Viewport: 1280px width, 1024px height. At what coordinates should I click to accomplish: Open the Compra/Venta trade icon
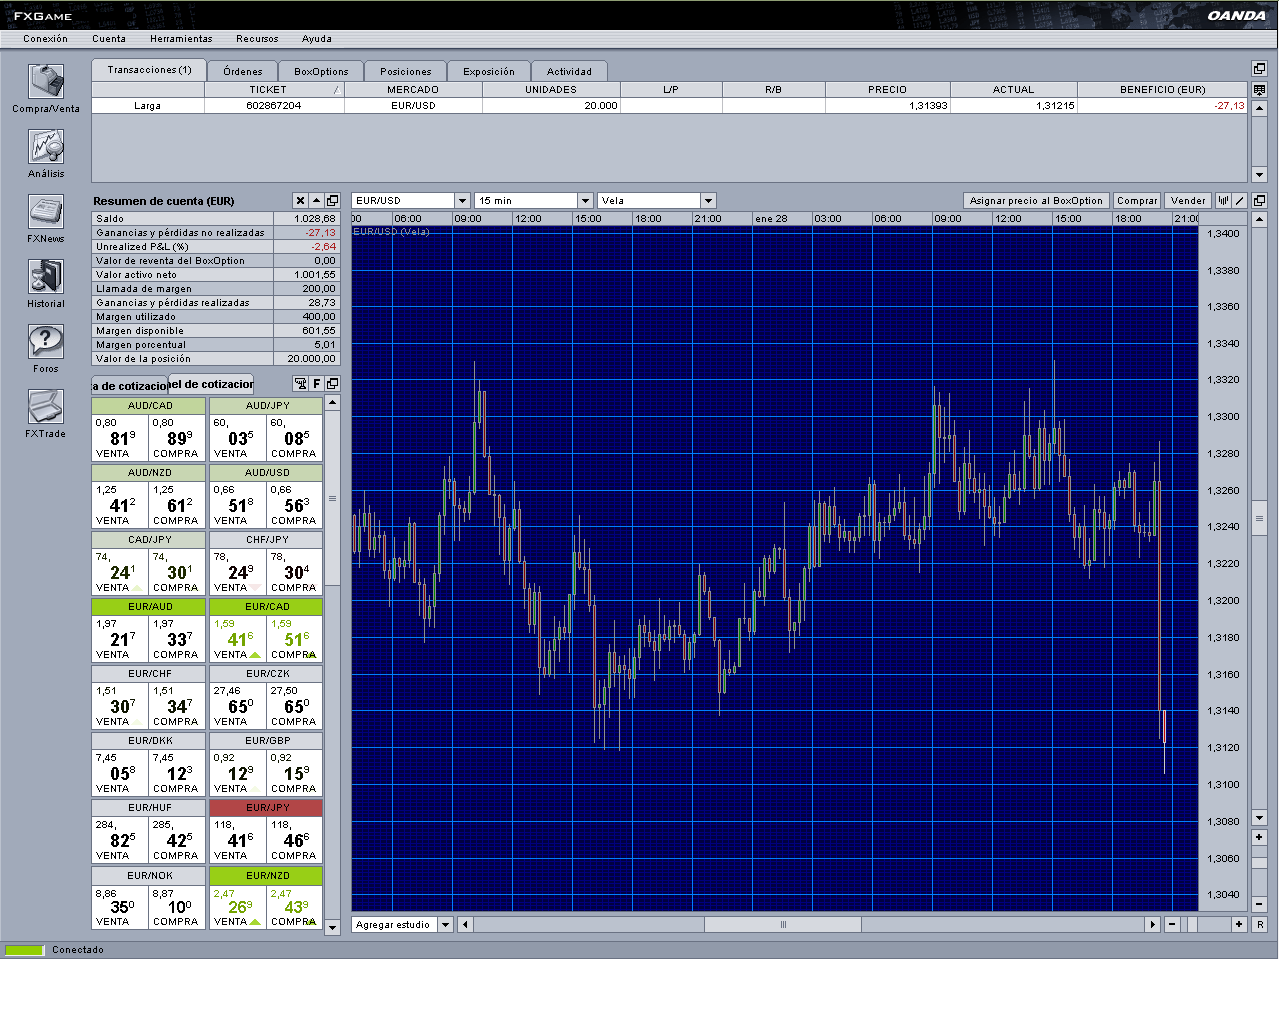(x=46, y=82)
